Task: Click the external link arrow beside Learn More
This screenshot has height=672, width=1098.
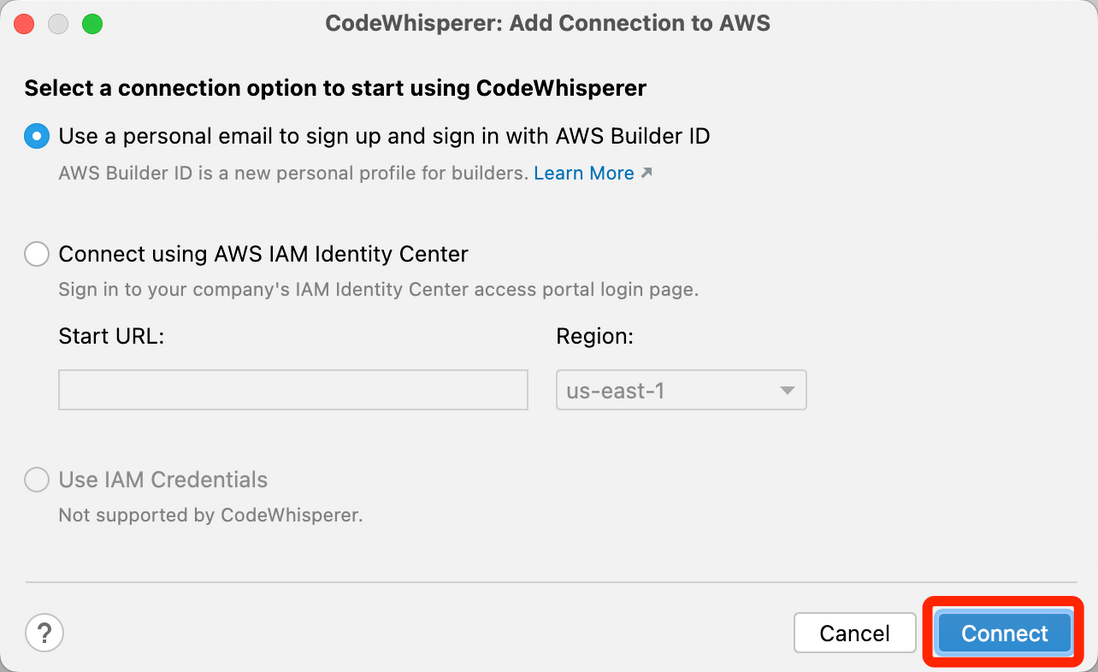Action: [x=648, y=172]
